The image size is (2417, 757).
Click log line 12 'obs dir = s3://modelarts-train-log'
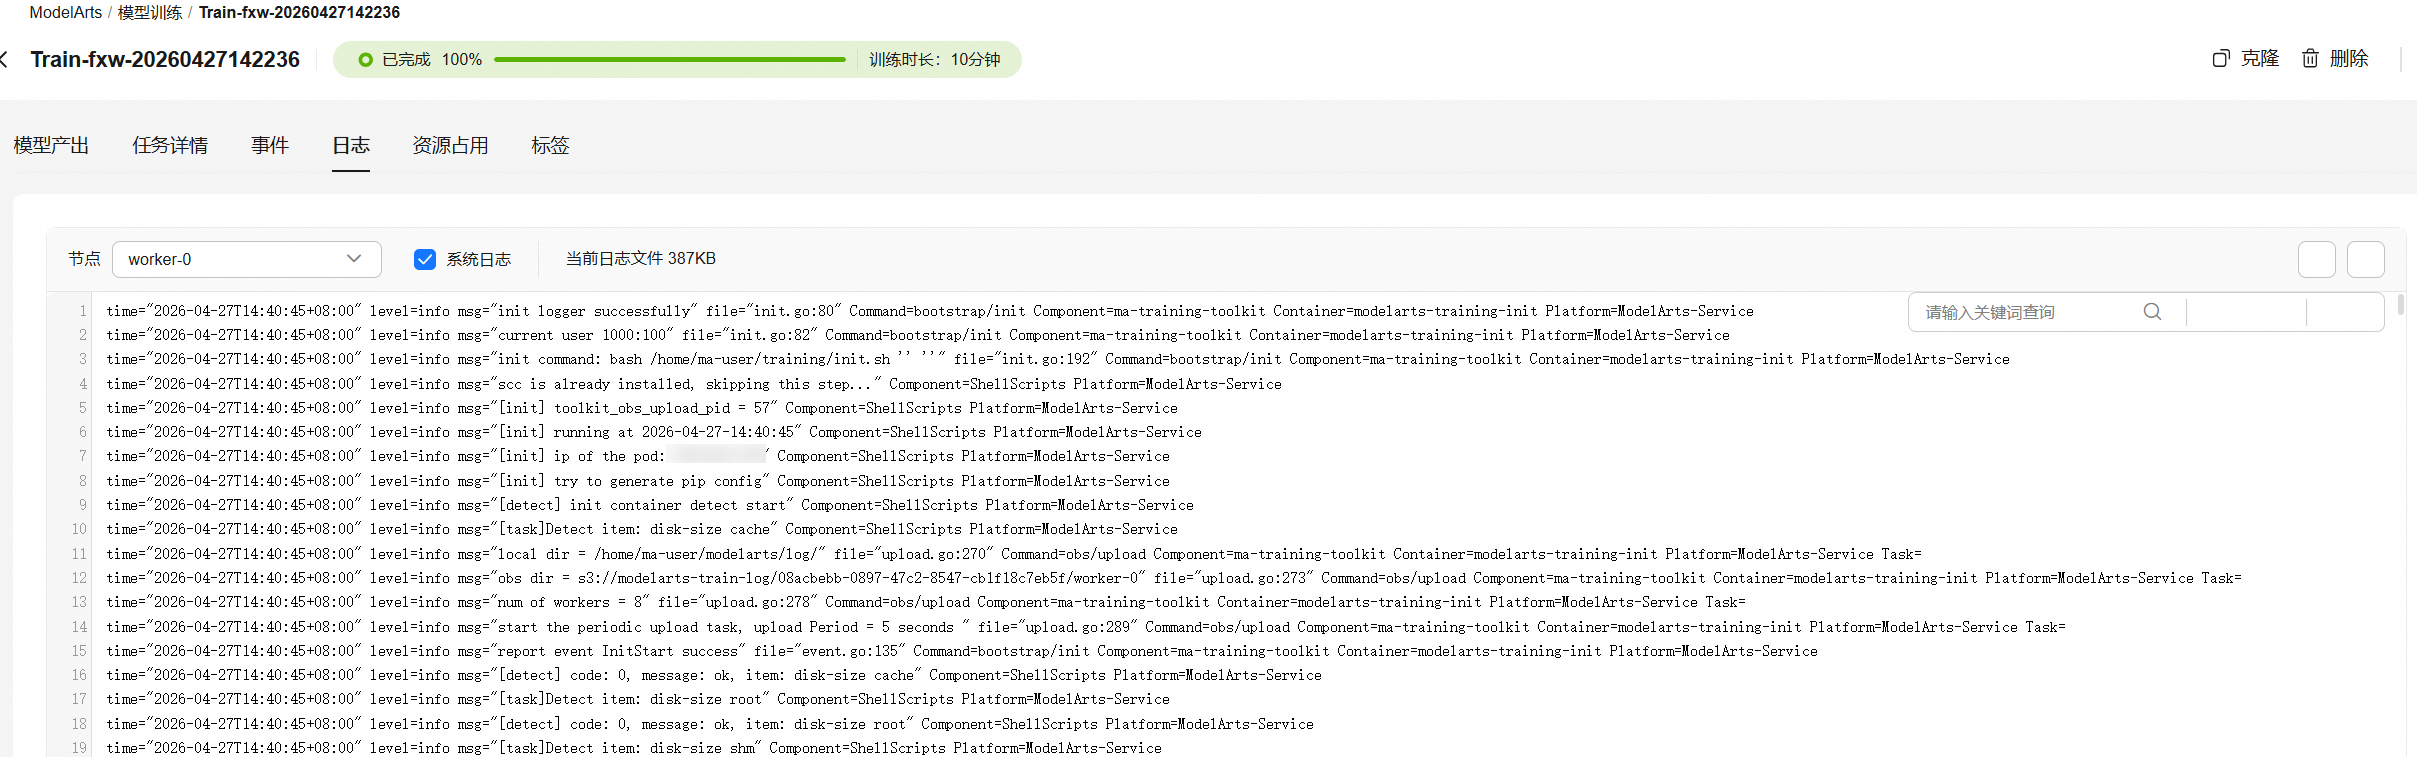click(x=1174, y=578)
